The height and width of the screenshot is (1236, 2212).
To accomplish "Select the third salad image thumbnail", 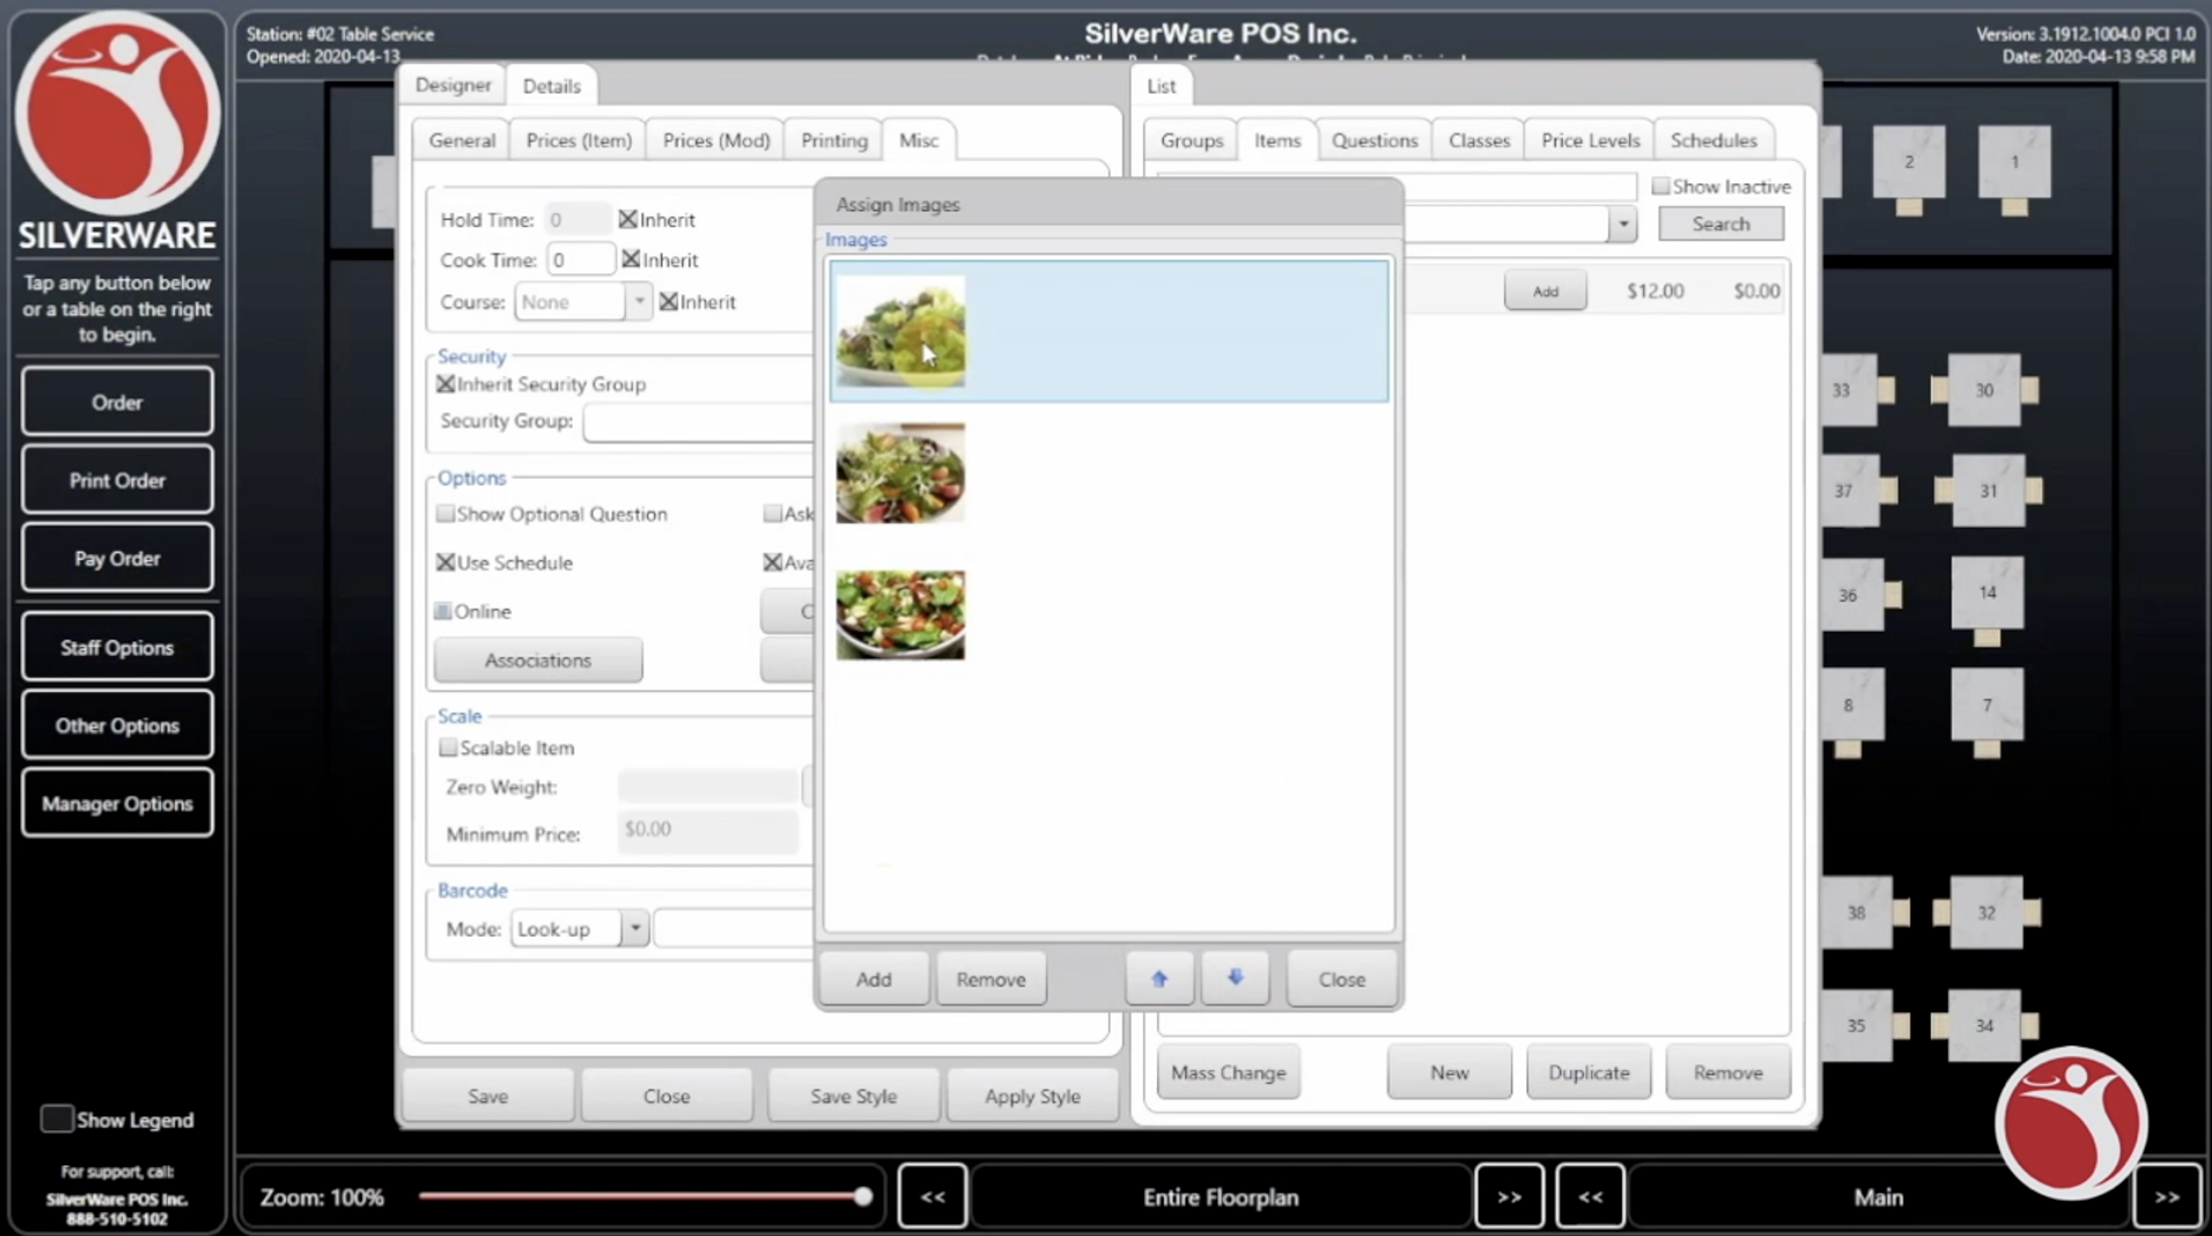I will tap(899, 615).
